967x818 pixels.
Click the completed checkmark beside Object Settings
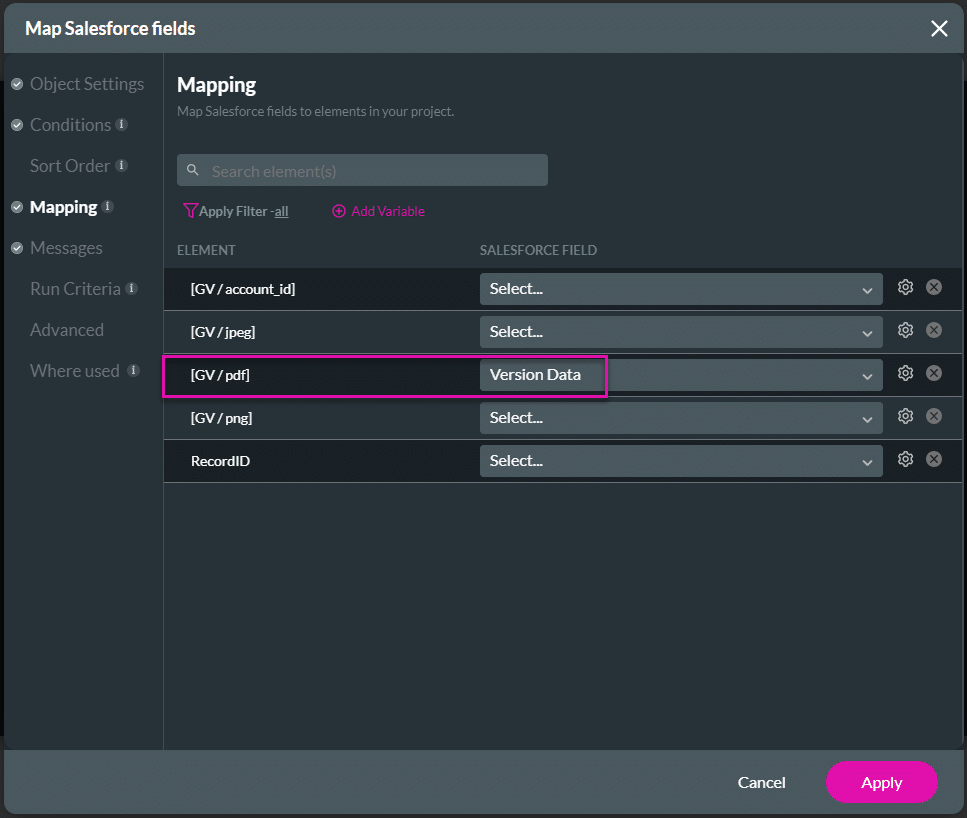coord(17,84)
